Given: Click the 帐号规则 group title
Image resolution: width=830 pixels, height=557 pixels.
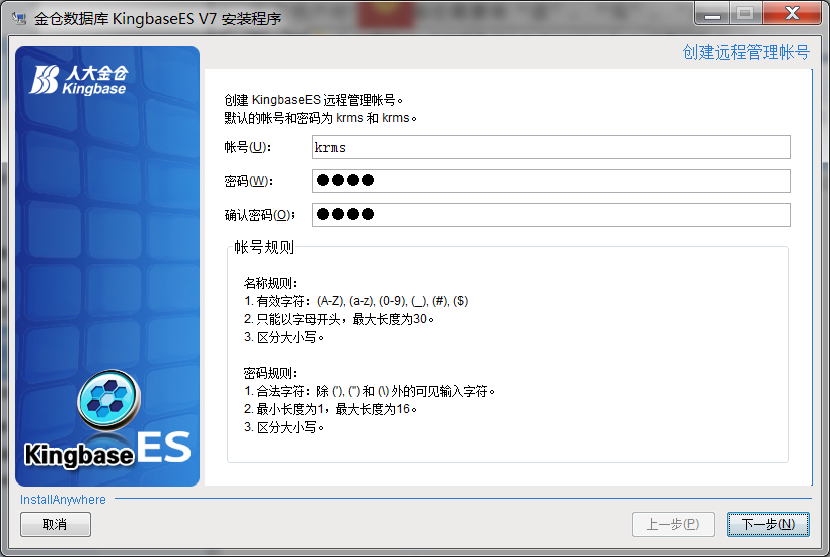Looking at the screenshot, I should (264, 247).
